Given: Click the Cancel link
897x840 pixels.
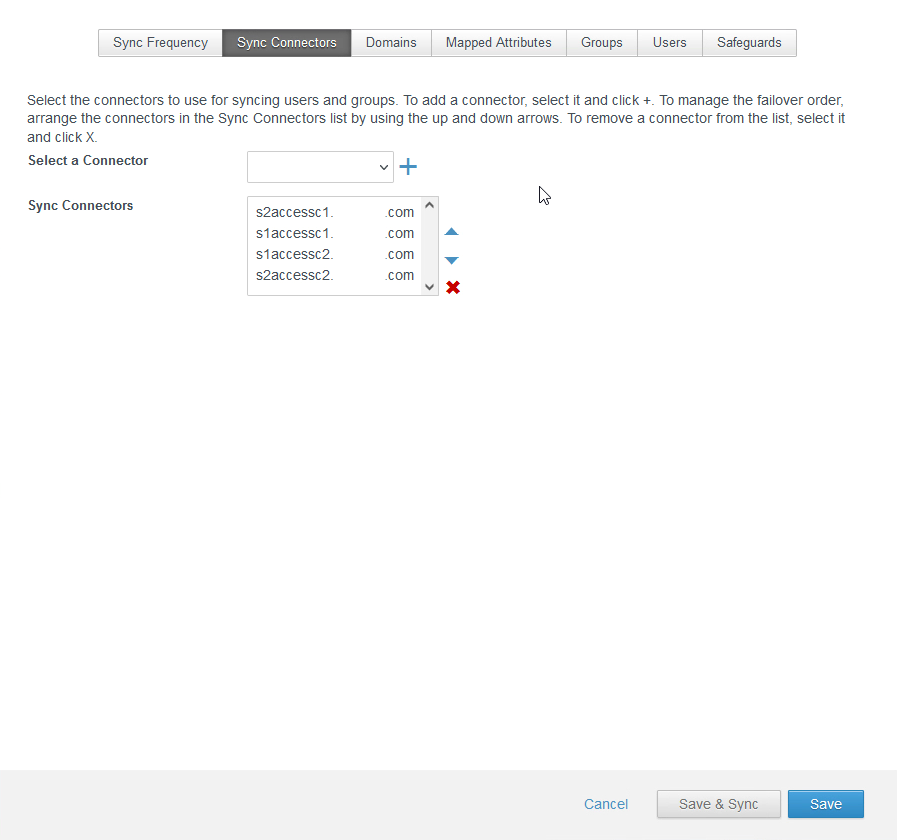Looking at the screenshot, I should click(x=605, y=804).
